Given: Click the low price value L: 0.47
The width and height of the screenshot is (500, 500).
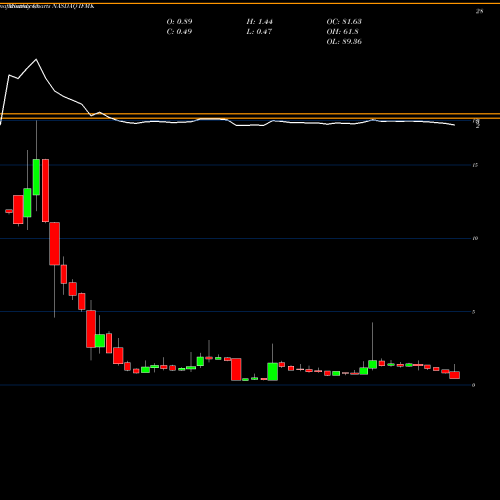Looking at the screenshot, I should tap(259, 32).
